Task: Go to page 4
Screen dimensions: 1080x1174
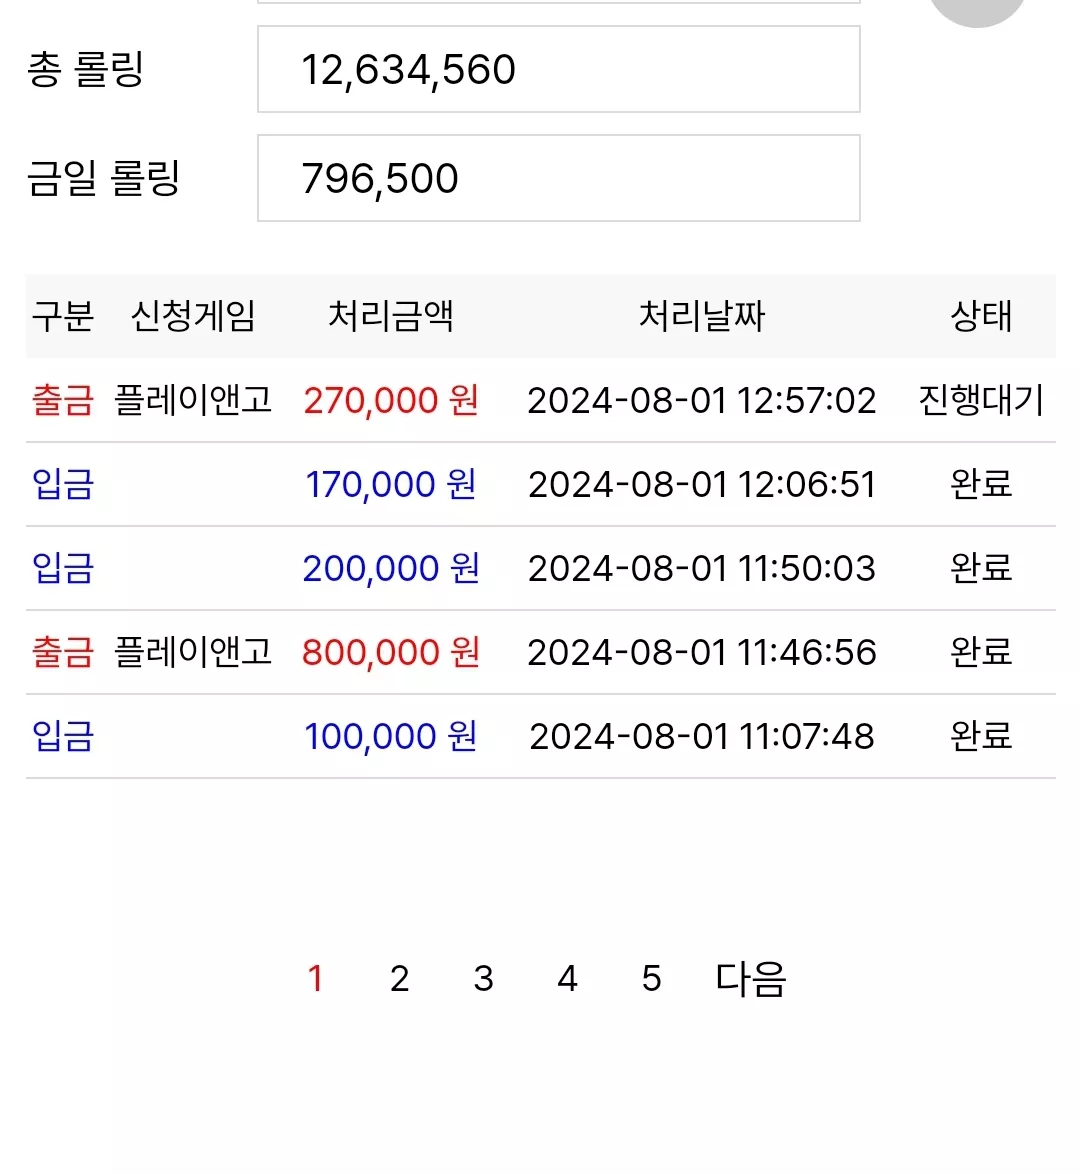Action: [x=568, y=979]
